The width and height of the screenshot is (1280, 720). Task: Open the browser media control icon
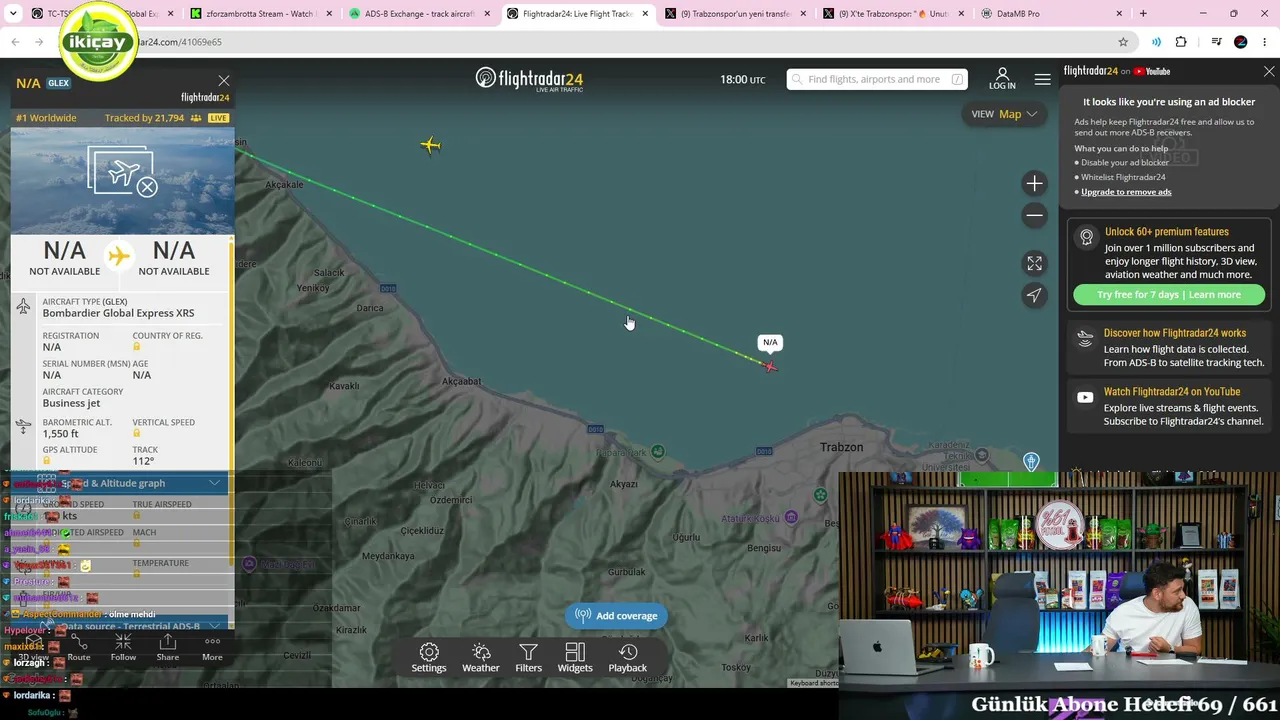click(x=1216, y=42)
